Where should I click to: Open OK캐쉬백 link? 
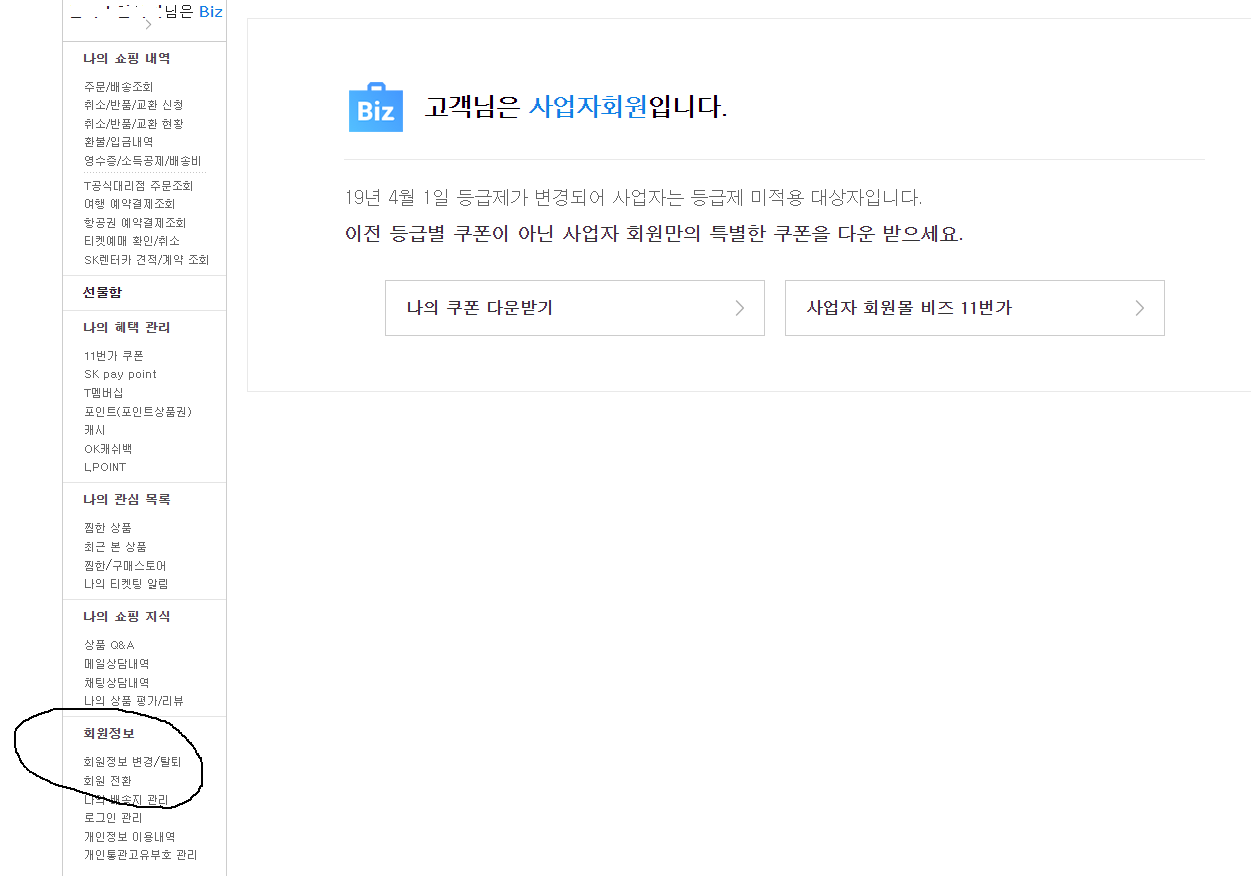108,449
